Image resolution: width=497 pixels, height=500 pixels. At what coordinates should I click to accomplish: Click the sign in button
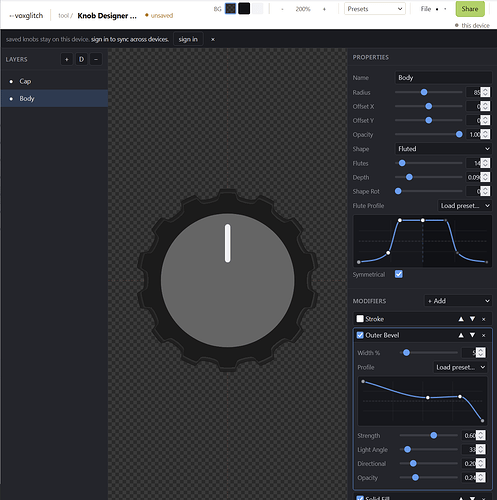pyautogui.click(x=188, y=39)
